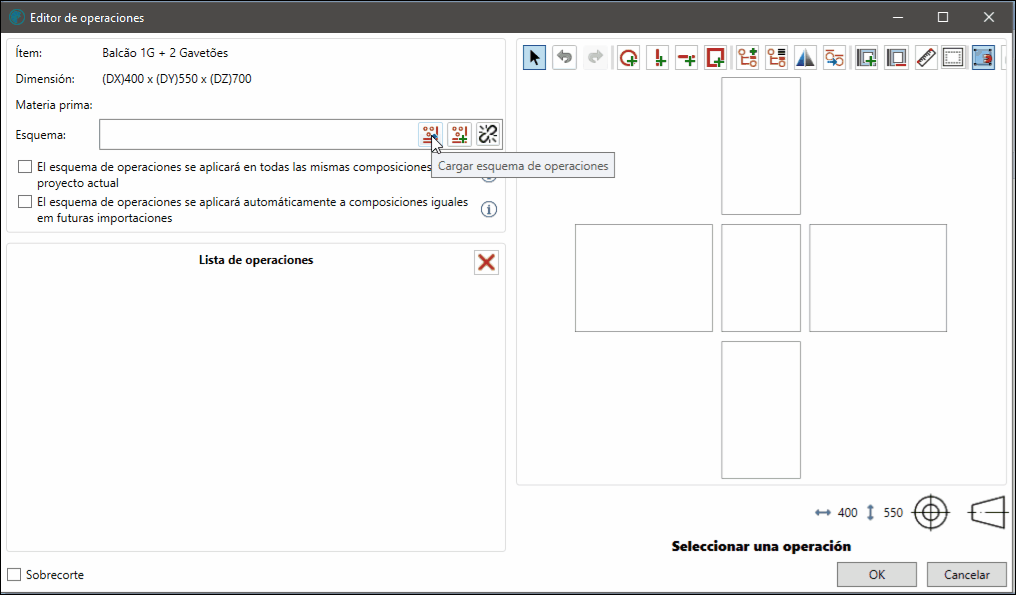This screenshot has width=1016, height=595.
Task: Select the right face panel in preview
Action: (x=878, y=278)
